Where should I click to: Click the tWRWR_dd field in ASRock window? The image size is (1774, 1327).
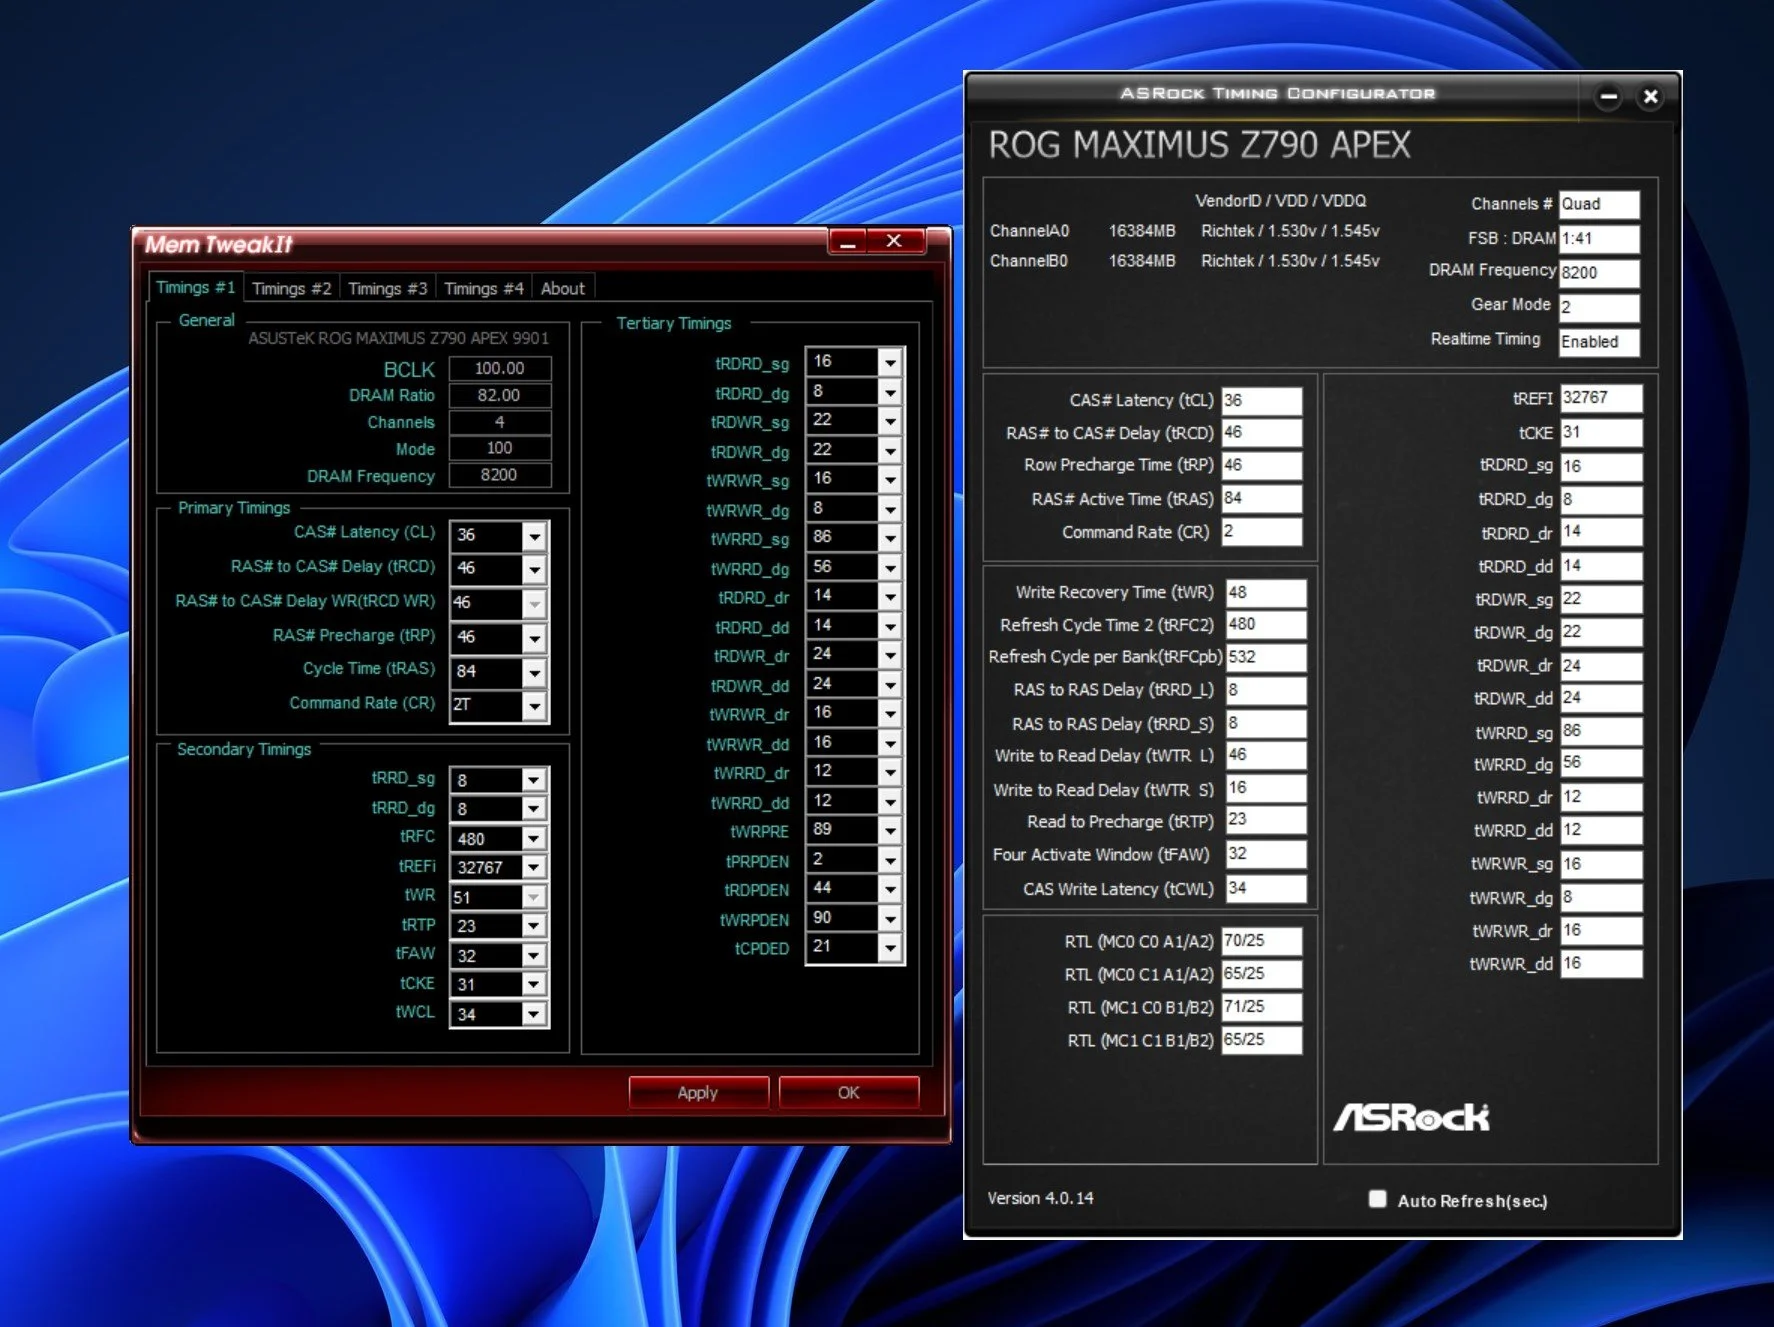(x=1601, y=963)
